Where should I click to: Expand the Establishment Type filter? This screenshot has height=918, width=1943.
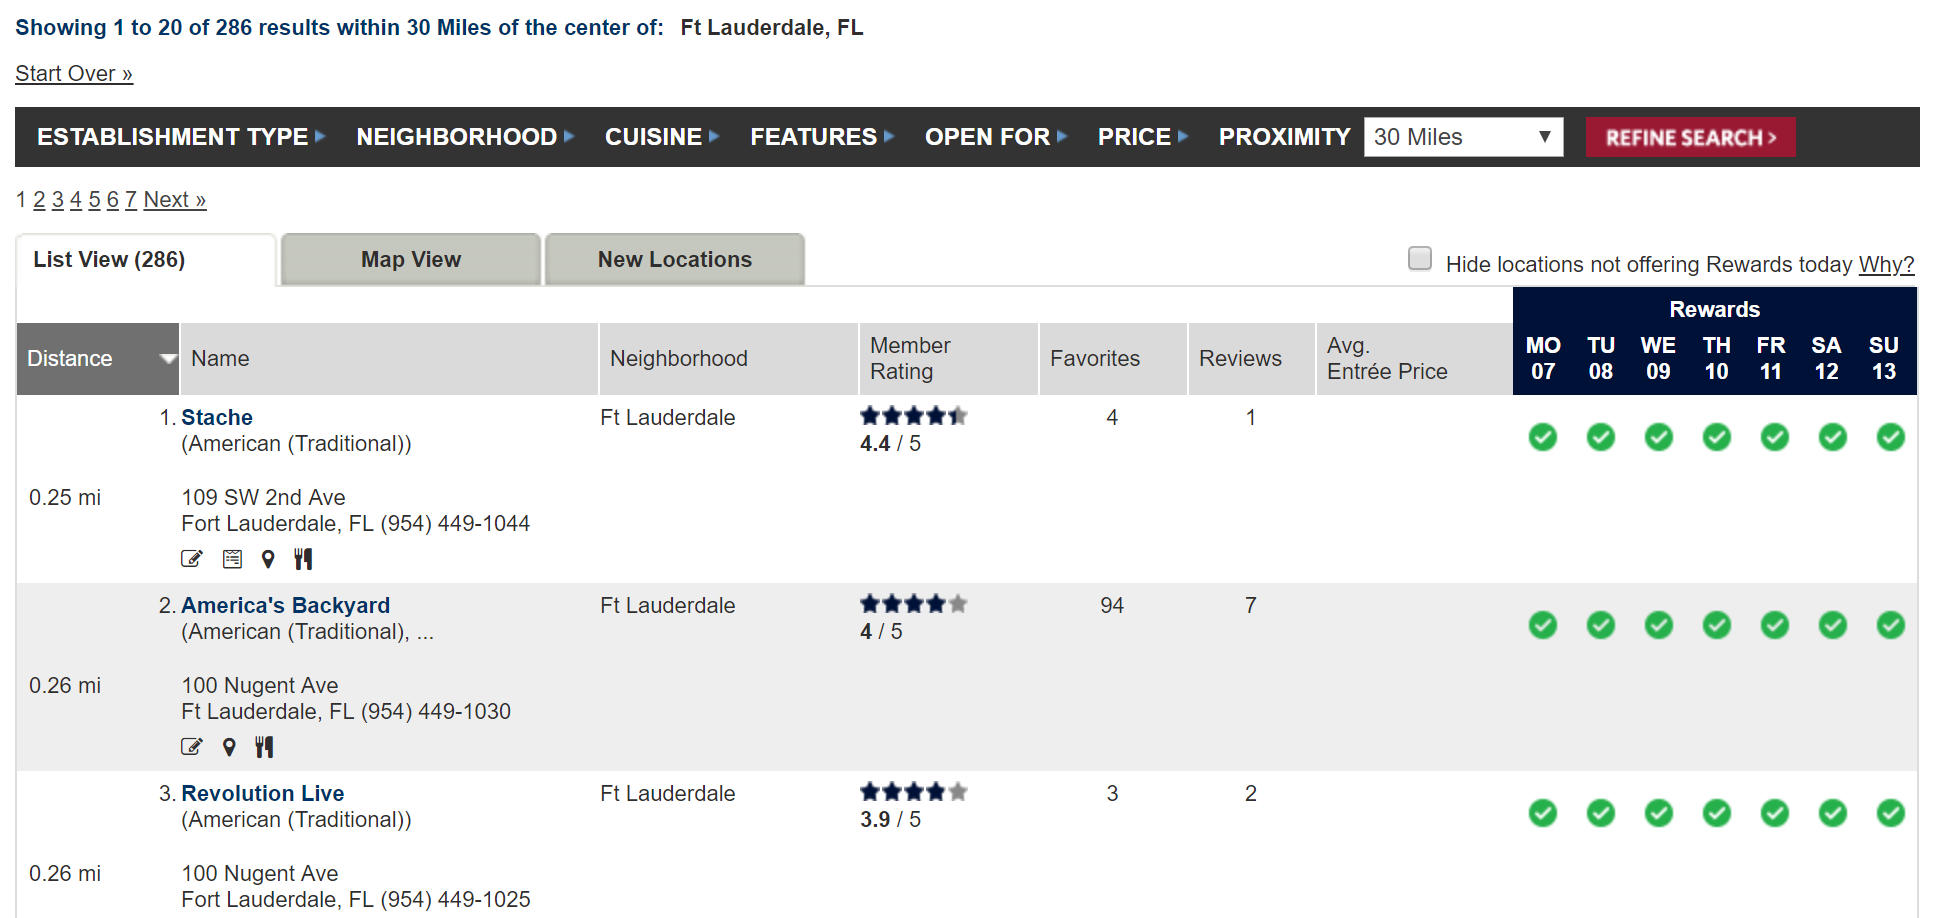tap(181, 137)
